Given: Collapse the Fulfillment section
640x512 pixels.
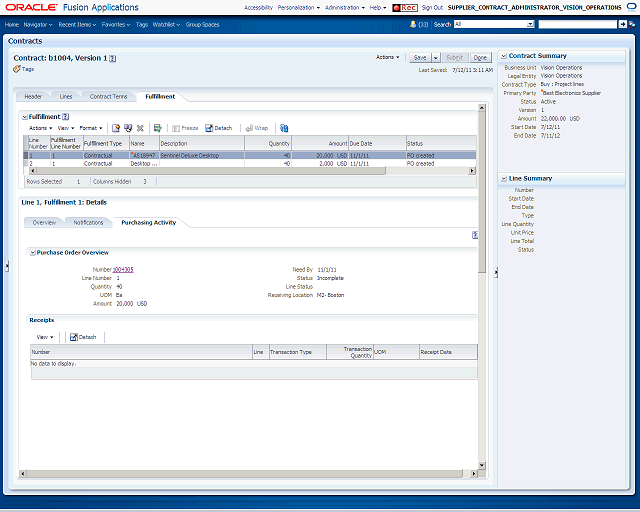Looking at the screenshot, I should (x=24, y=117).
